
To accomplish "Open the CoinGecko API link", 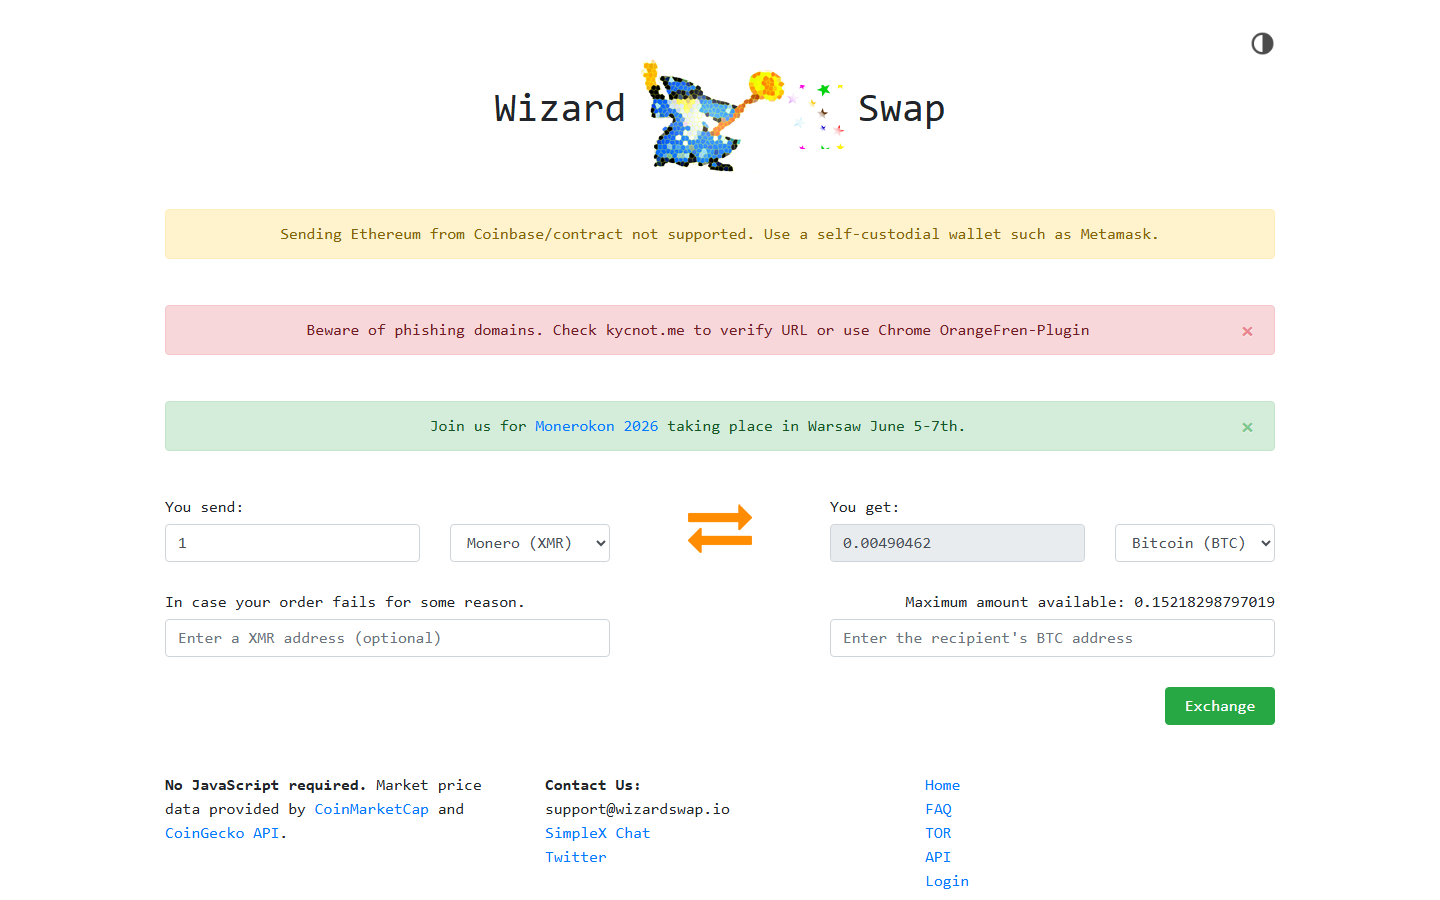I will [x=222, y=833].
